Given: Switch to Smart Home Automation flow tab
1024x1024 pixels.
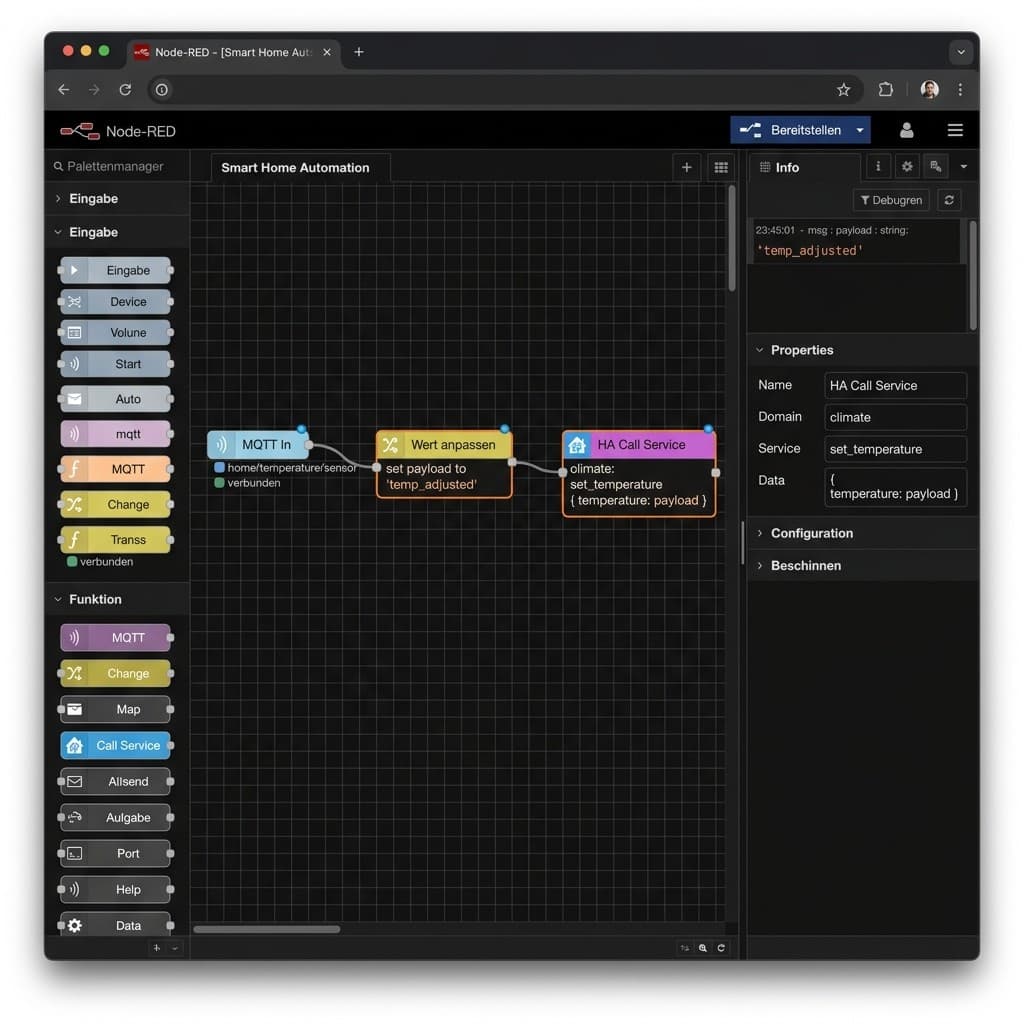Looking at the screenshot, I should [300, 168].
